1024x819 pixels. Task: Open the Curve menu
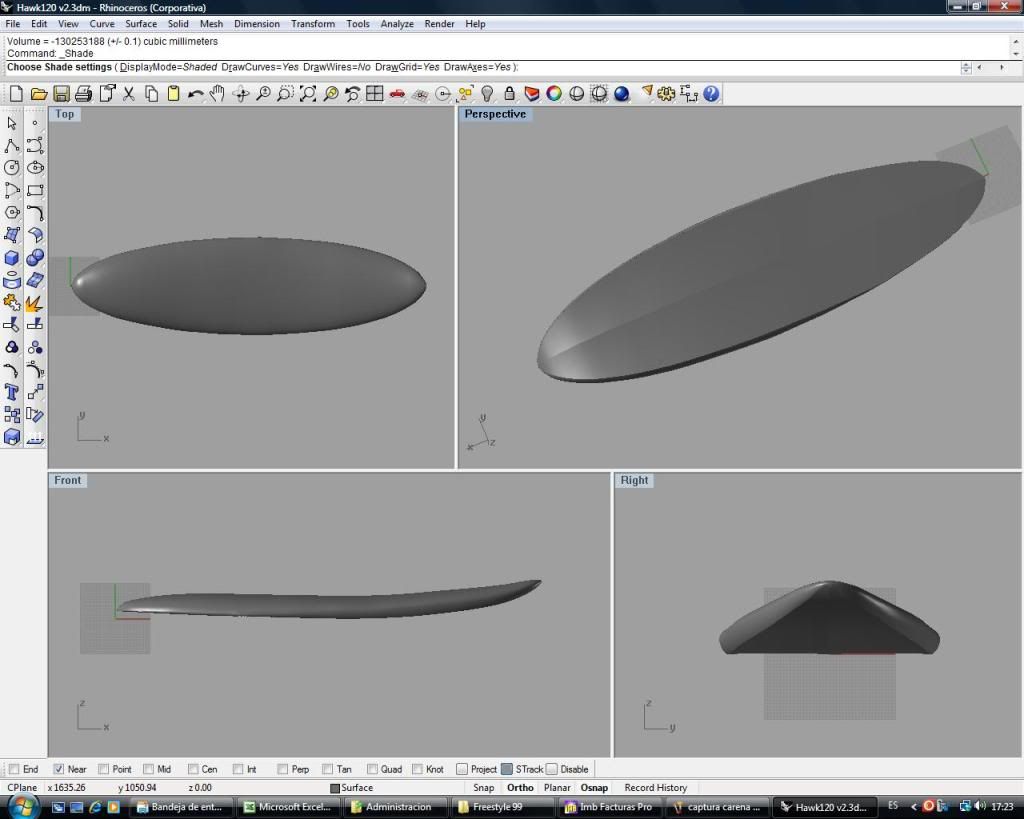coord(102,24)
